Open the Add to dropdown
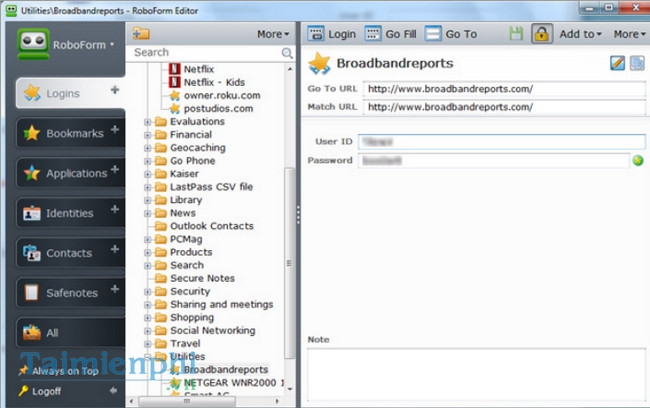 click(x=581, y=34)
